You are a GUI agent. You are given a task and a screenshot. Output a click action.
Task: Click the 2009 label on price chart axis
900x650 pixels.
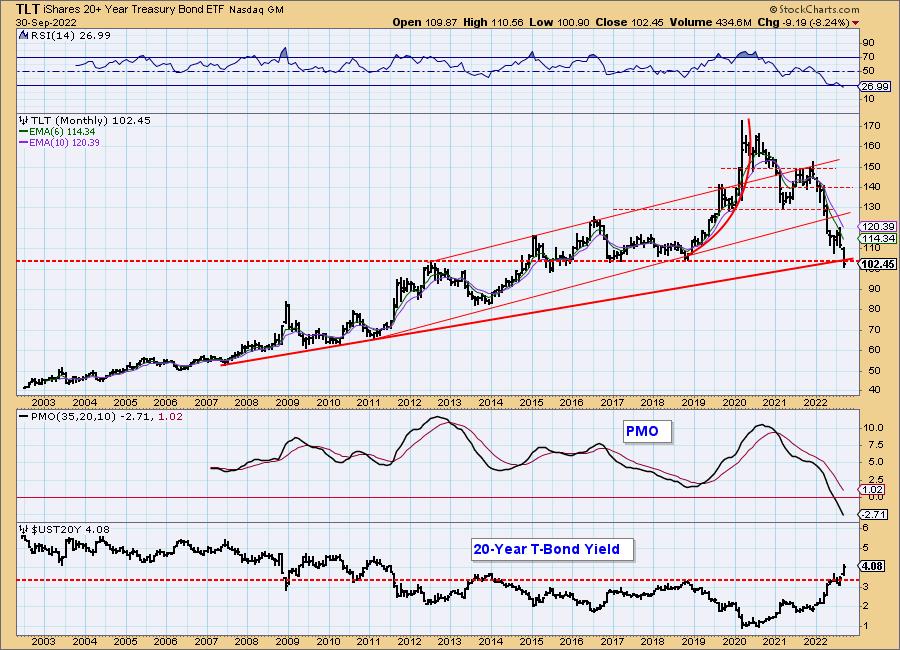tap(287, 403)
